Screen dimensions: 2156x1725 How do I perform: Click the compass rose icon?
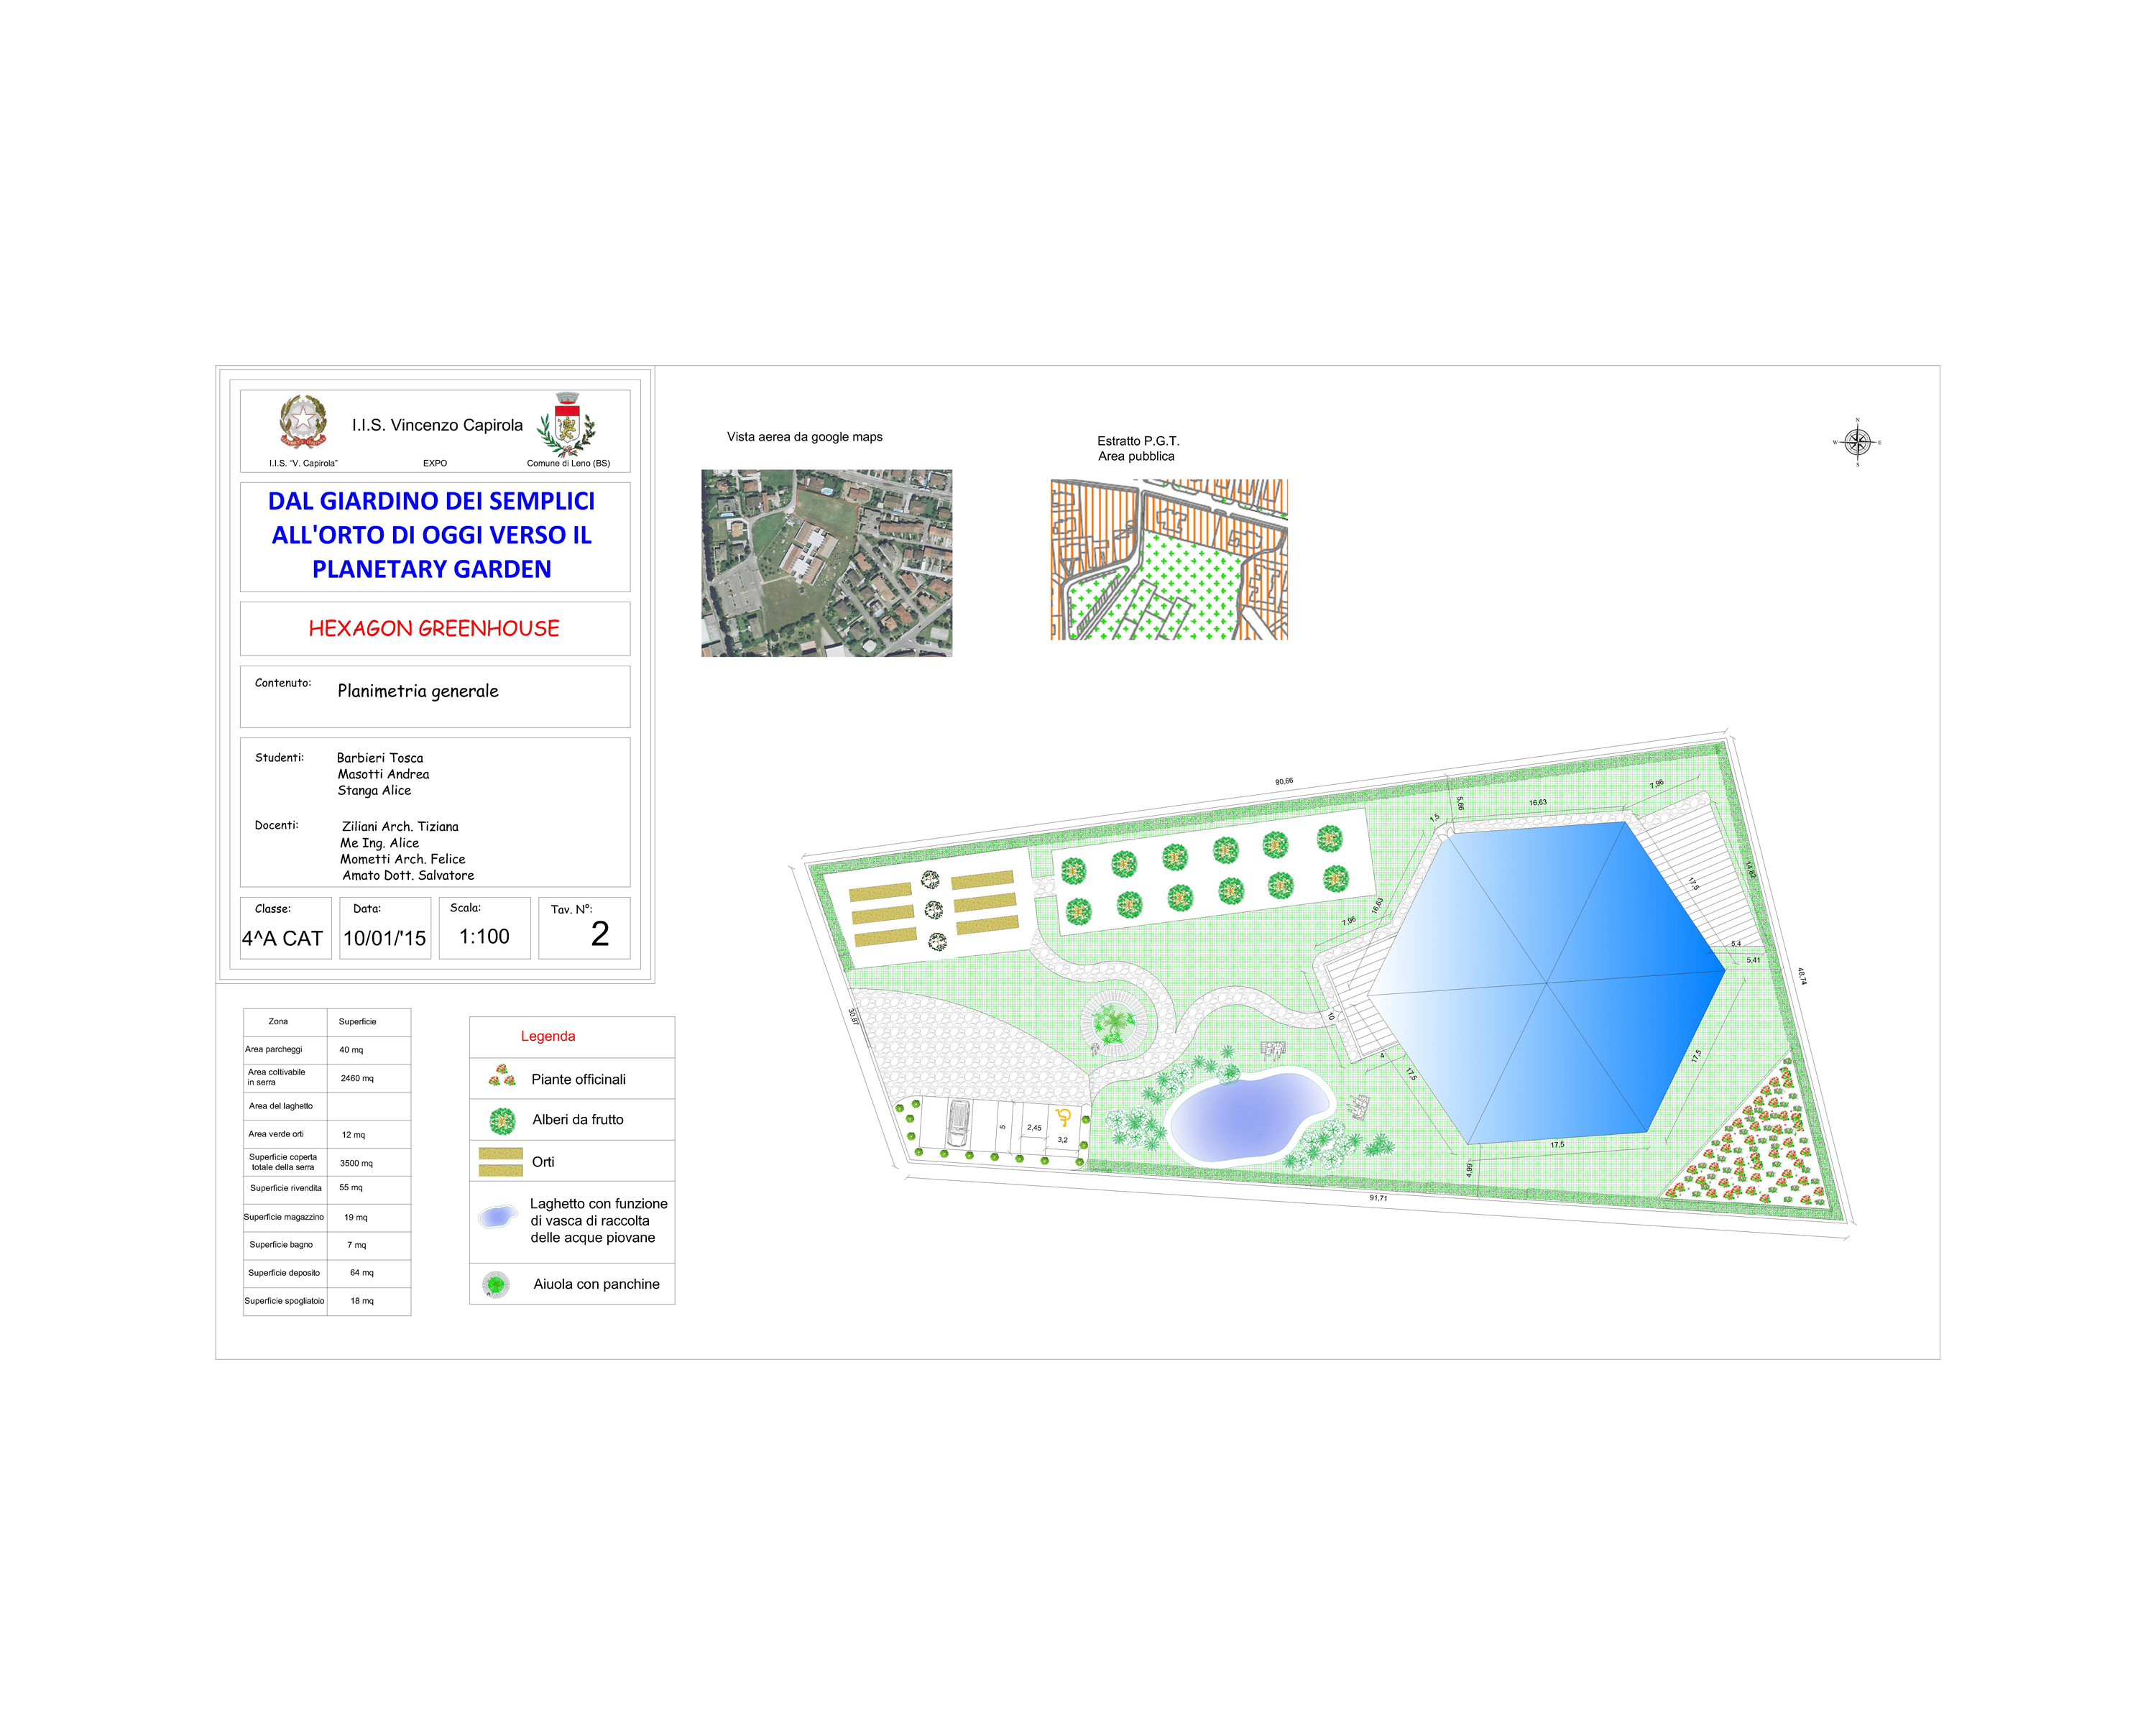[1857, 442]
